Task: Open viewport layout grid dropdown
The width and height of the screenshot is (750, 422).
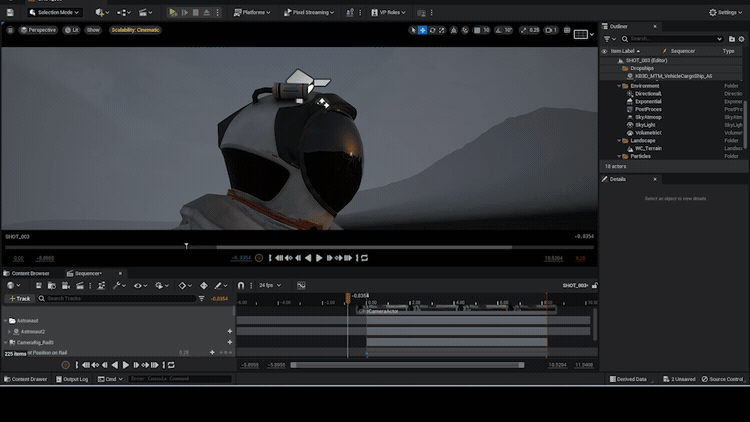Action: 584,34
